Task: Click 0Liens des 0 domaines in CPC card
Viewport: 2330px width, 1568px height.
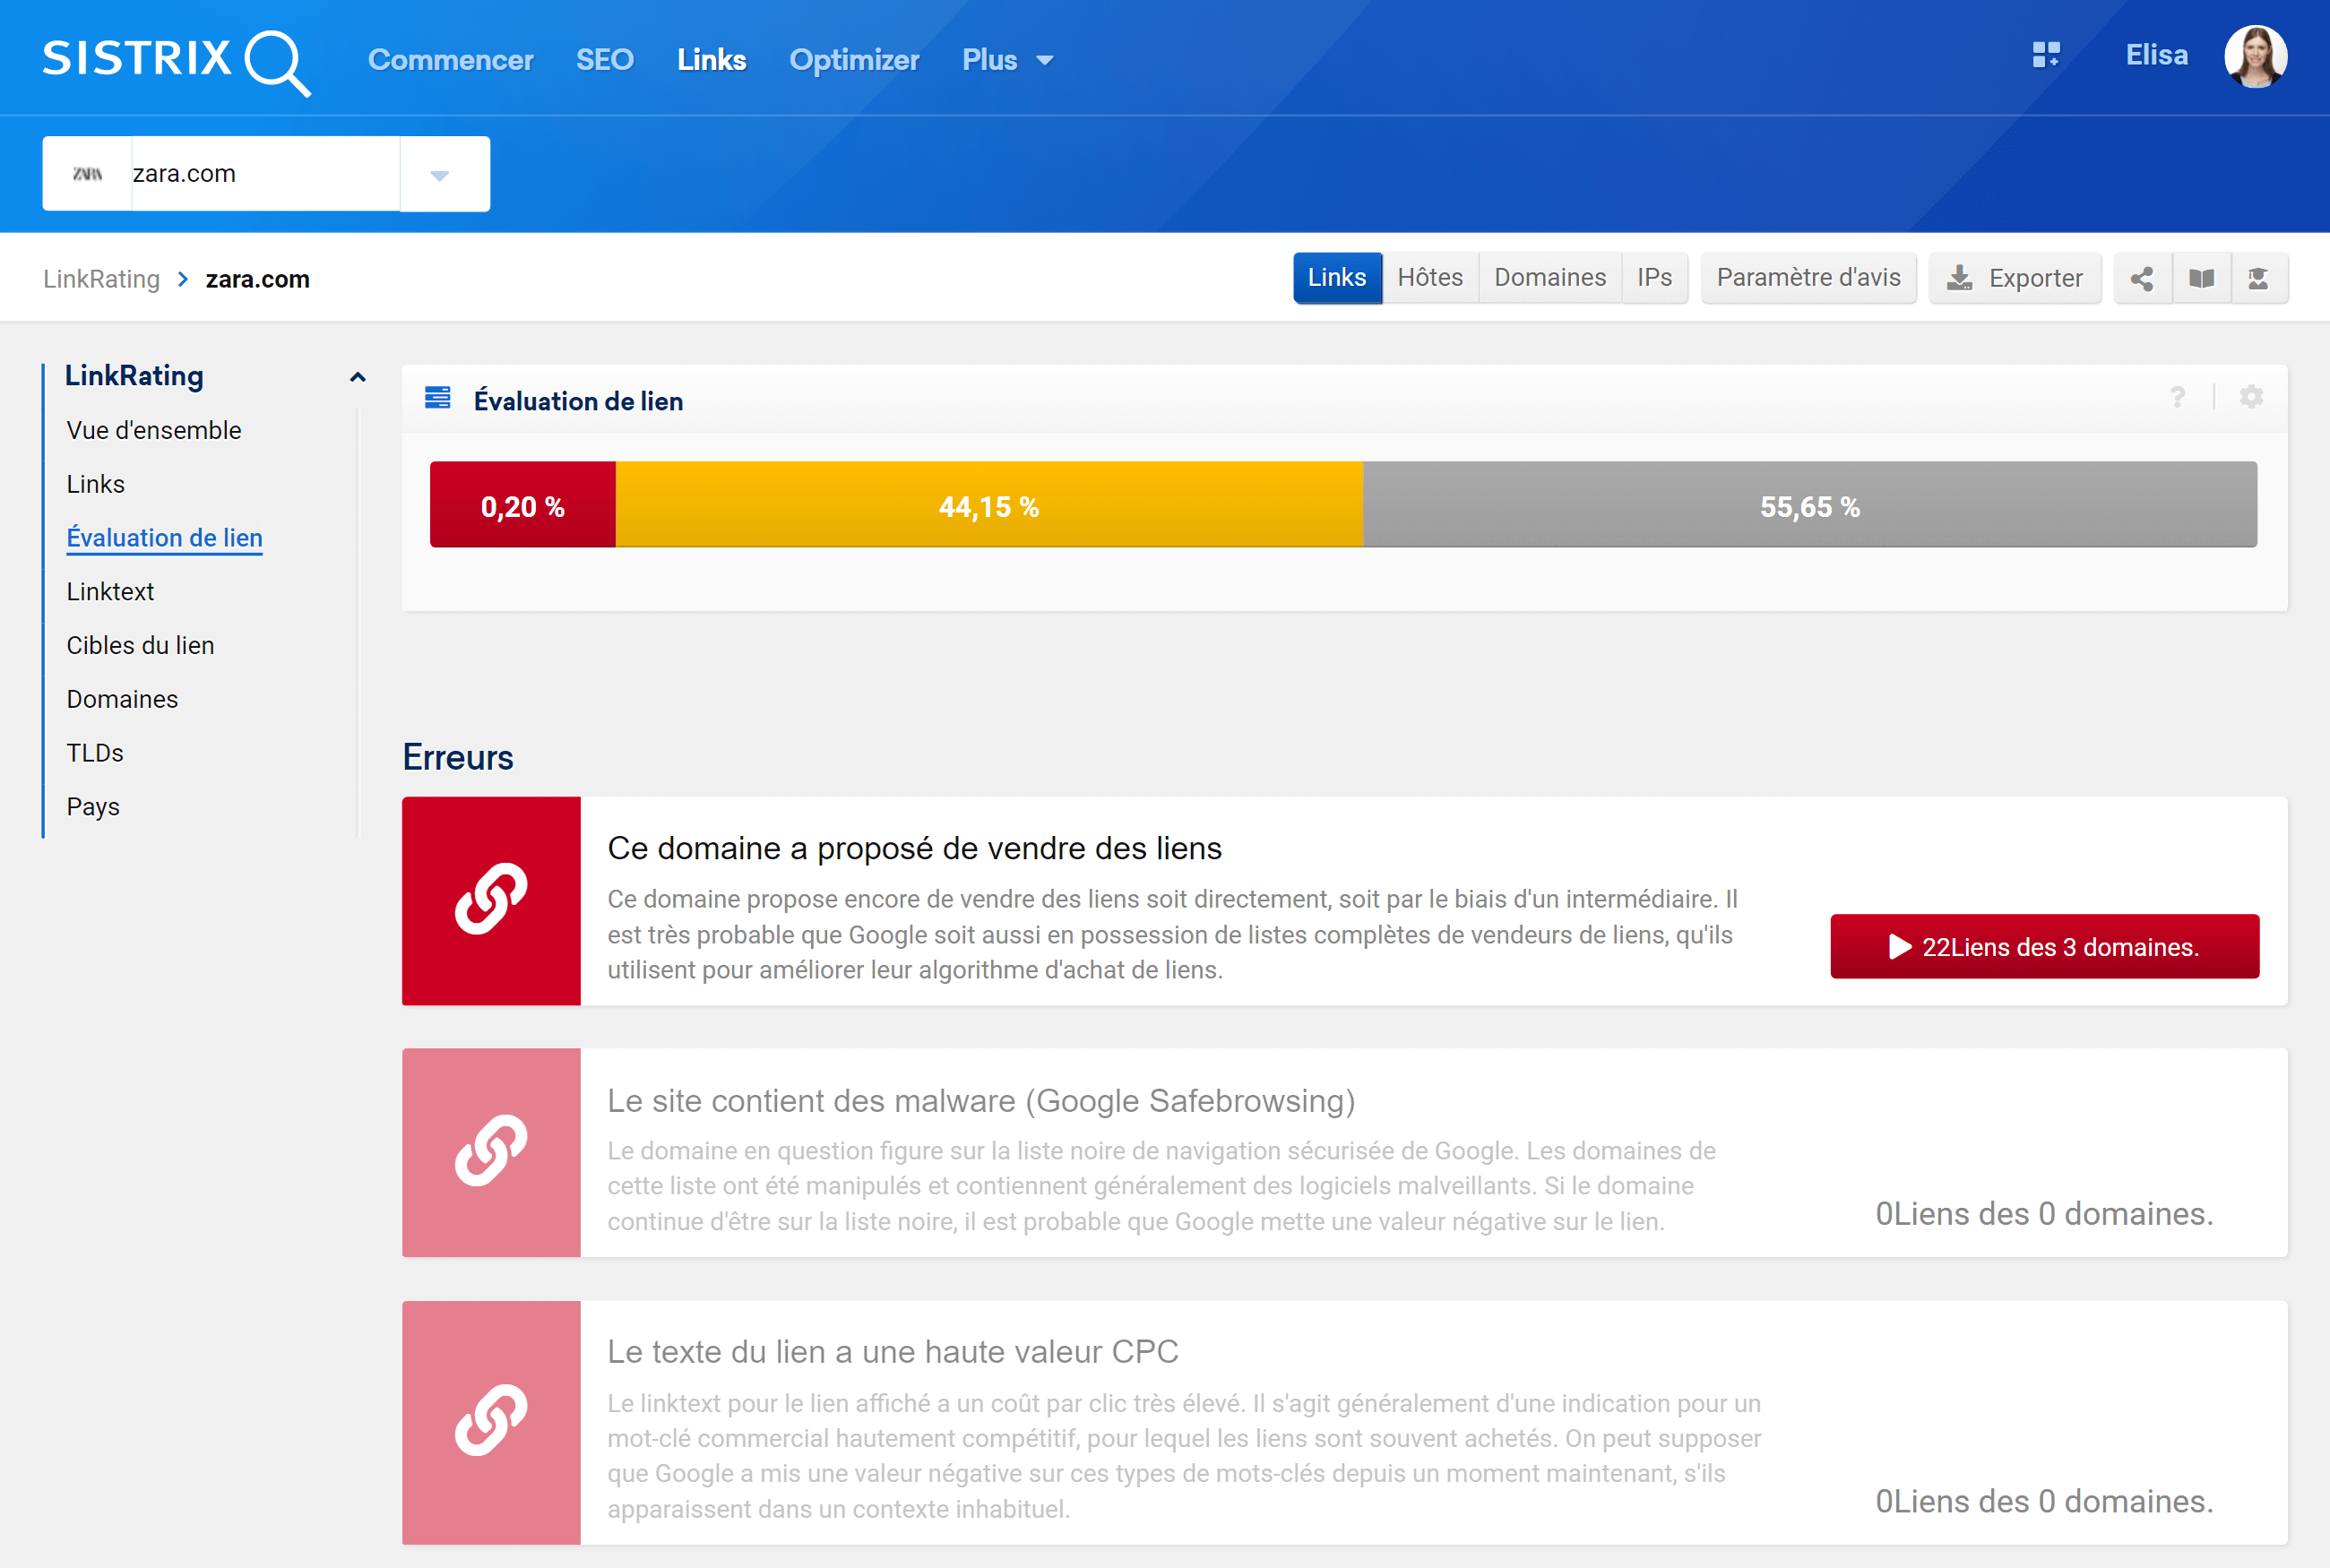Action: (x=2044, y=1501)
